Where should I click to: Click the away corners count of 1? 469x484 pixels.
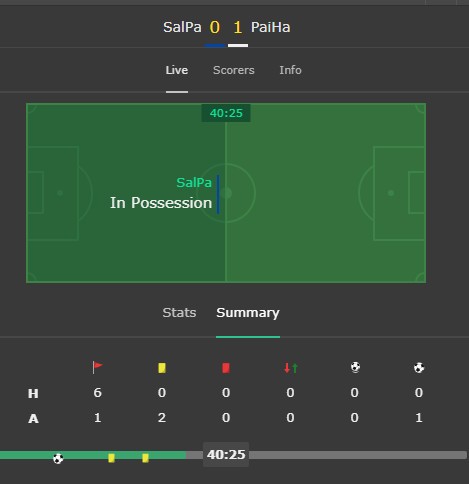(x=97, y=418)
